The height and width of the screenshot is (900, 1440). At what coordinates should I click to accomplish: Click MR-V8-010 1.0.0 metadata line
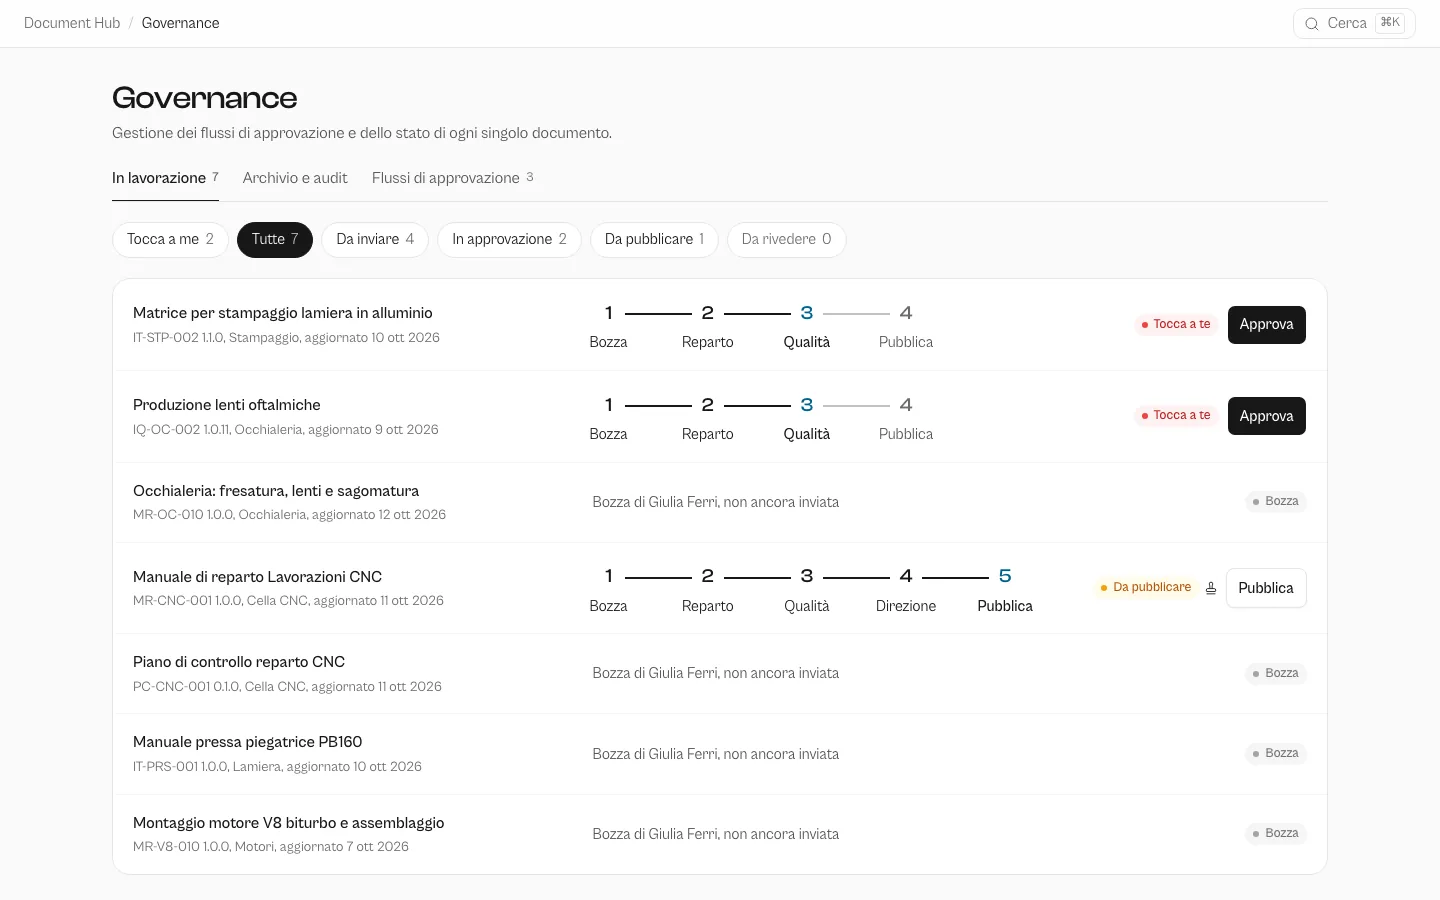click(271, 847)
